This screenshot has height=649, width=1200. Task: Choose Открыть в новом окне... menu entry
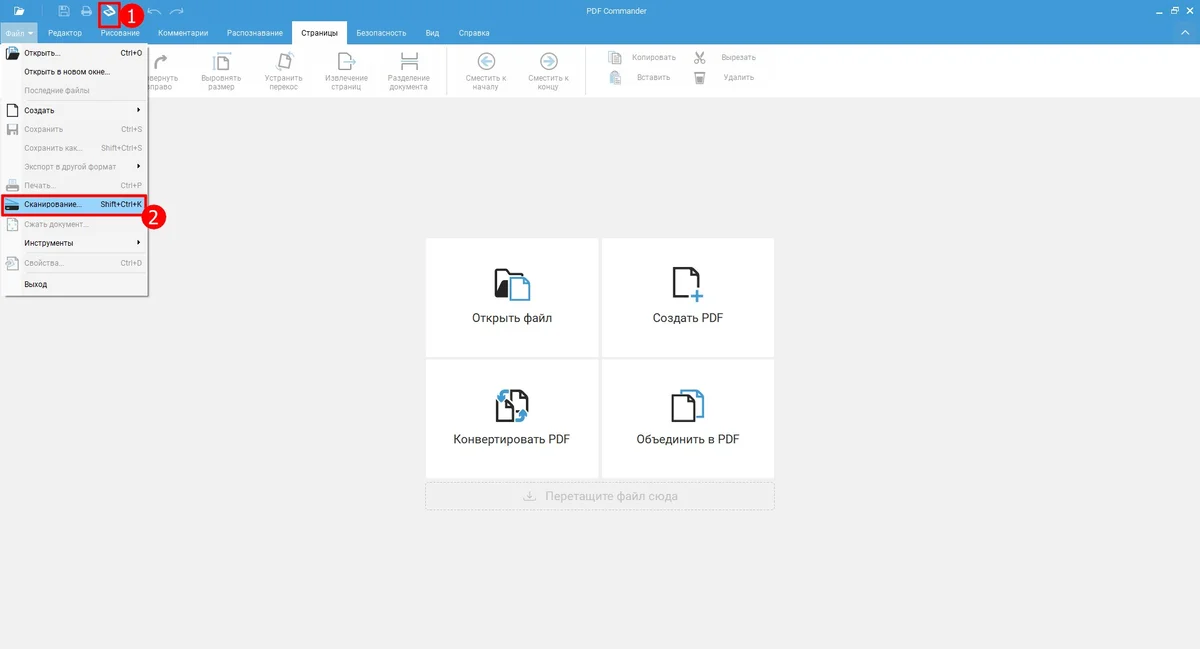pos(76,72)
